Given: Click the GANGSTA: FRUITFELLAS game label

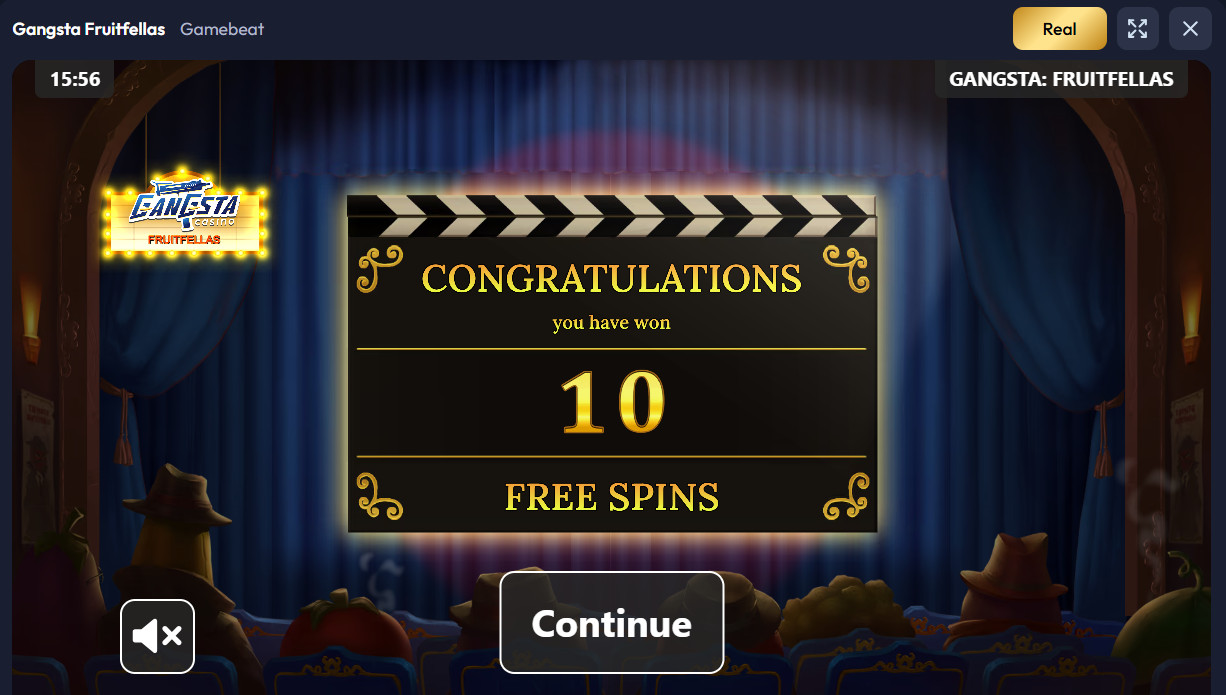Looking at the screenshot, I should click(x=1061, y=79).
